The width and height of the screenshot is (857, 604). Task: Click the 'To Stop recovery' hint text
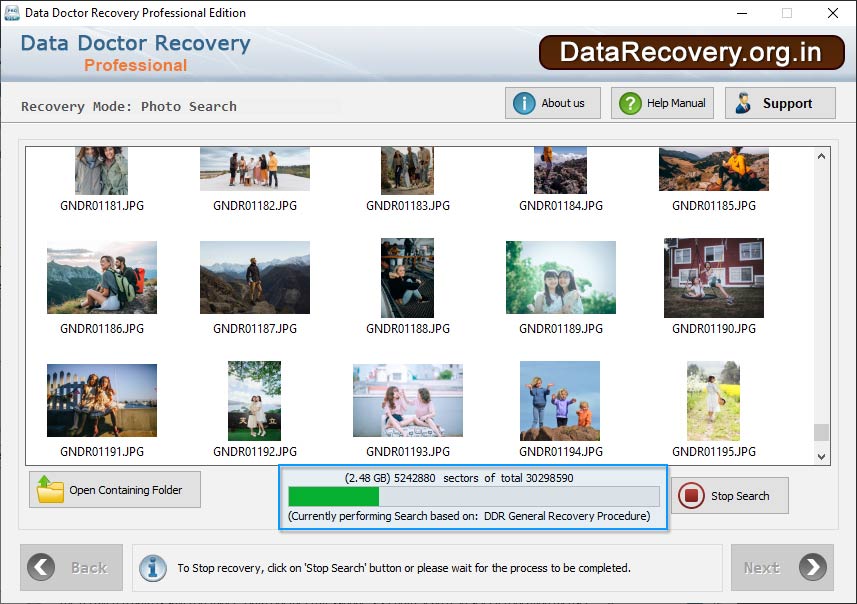click(x=404, y=568)
